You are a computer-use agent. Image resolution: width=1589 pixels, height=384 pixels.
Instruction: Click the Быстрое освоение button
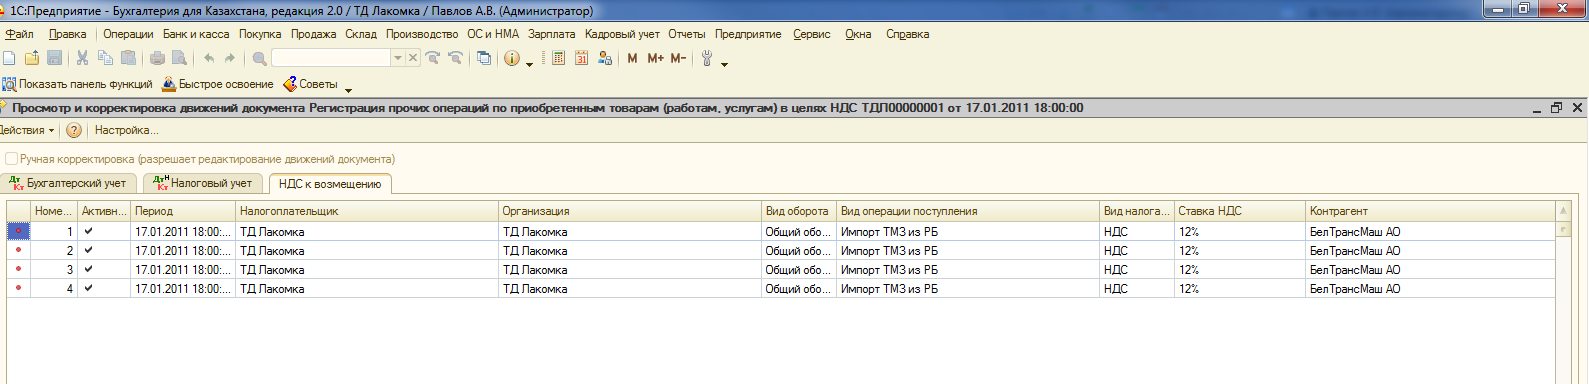(x=218, y=84)
